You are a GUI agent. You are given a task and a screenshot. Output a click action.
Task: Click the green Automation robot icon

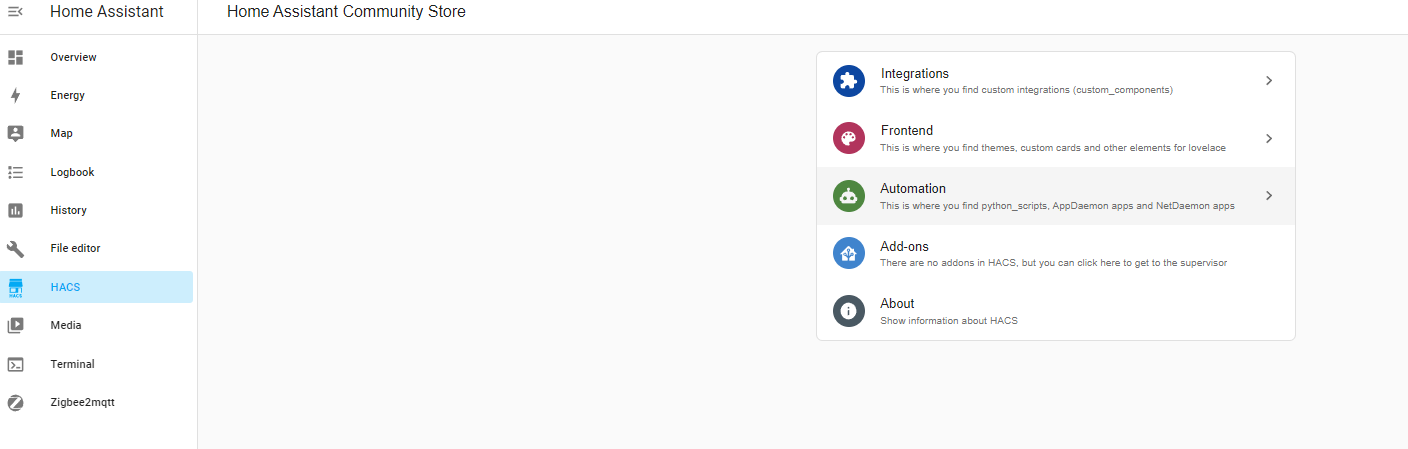click(849, 196)
